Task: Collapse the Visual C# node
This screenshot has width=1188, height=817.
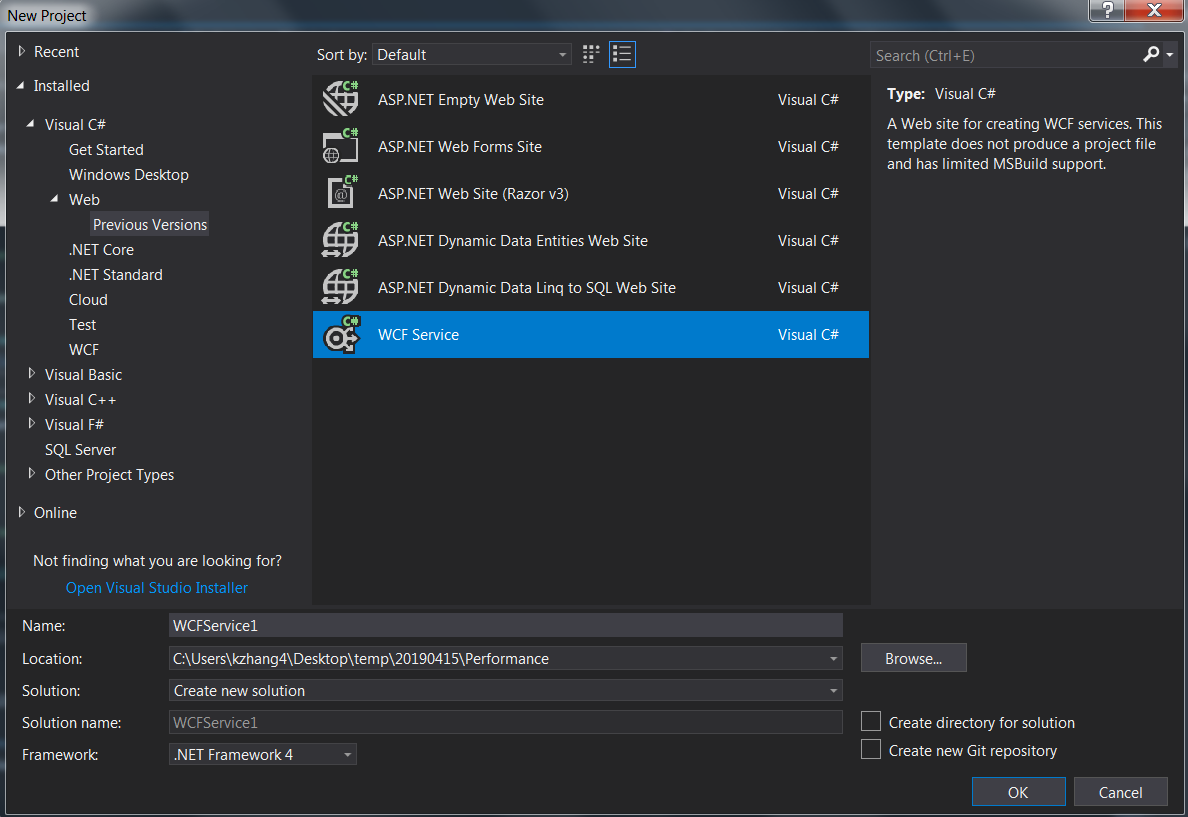Action: (30, 124)
